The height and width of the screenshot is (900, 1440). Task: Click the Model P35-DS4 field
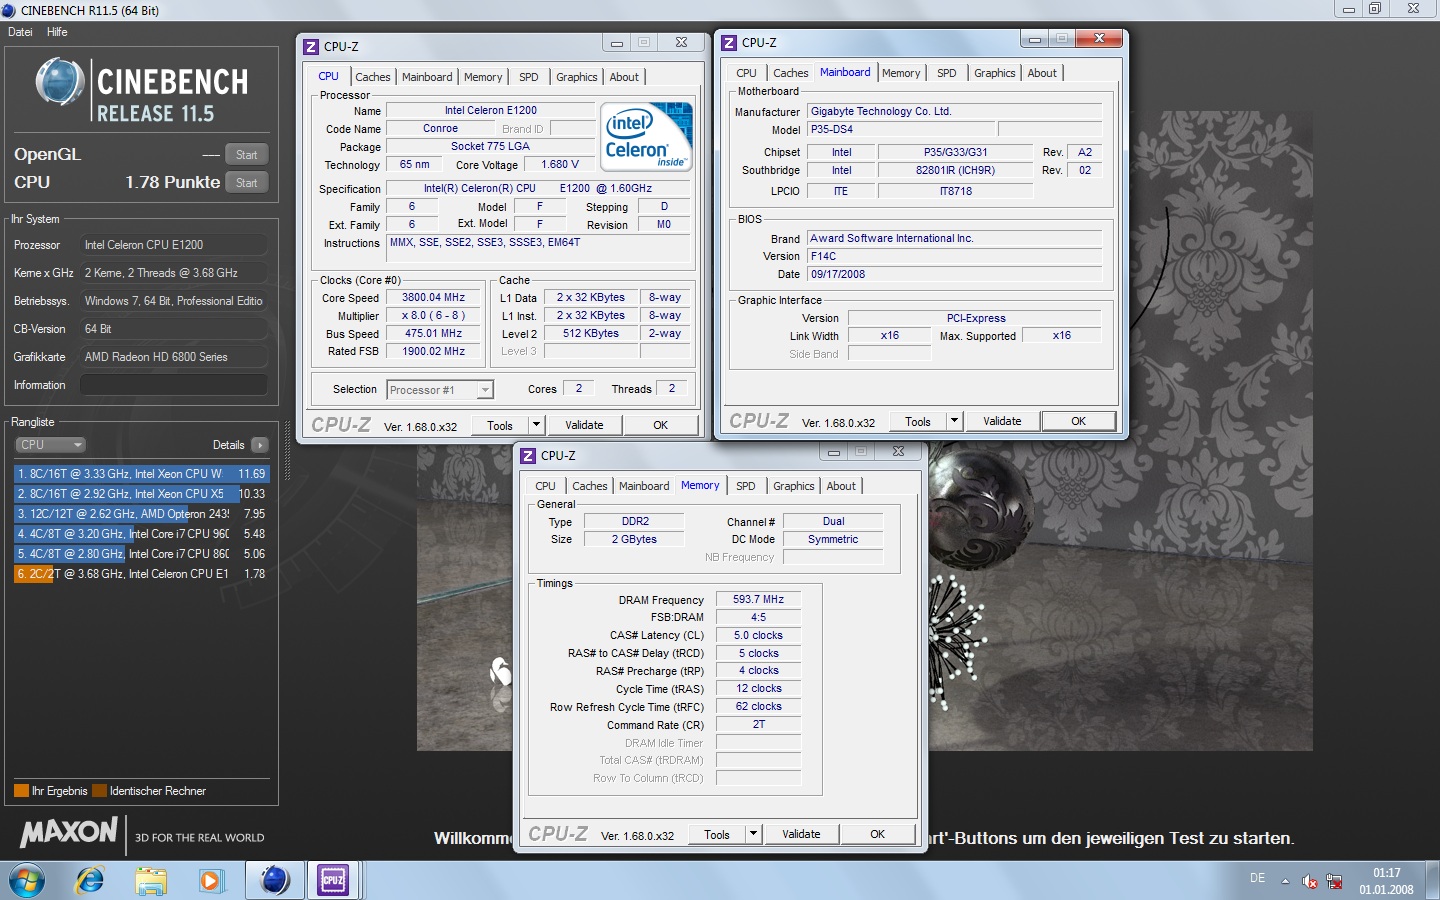901,129
